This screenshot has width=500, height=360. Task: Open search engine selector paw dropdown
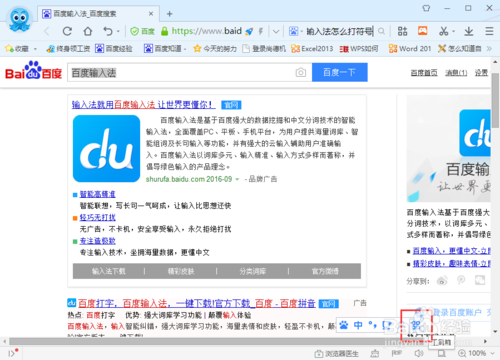tap(295, 31)
